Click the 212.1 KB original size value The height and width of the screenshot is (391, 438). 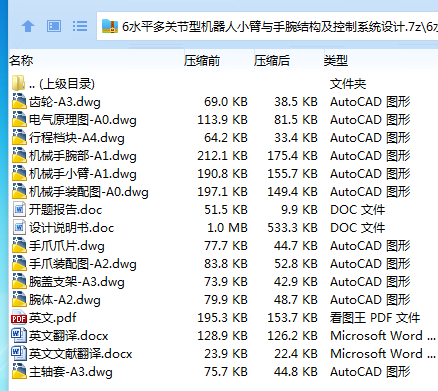[222, 156]
